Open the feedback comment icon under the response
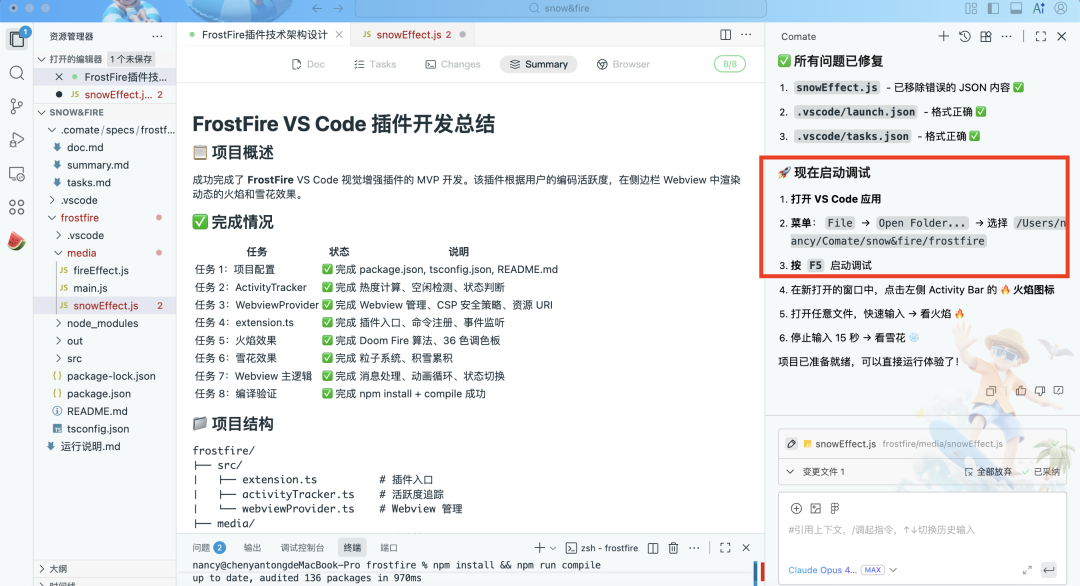The image size is (1080, 586). point(1059,390)
